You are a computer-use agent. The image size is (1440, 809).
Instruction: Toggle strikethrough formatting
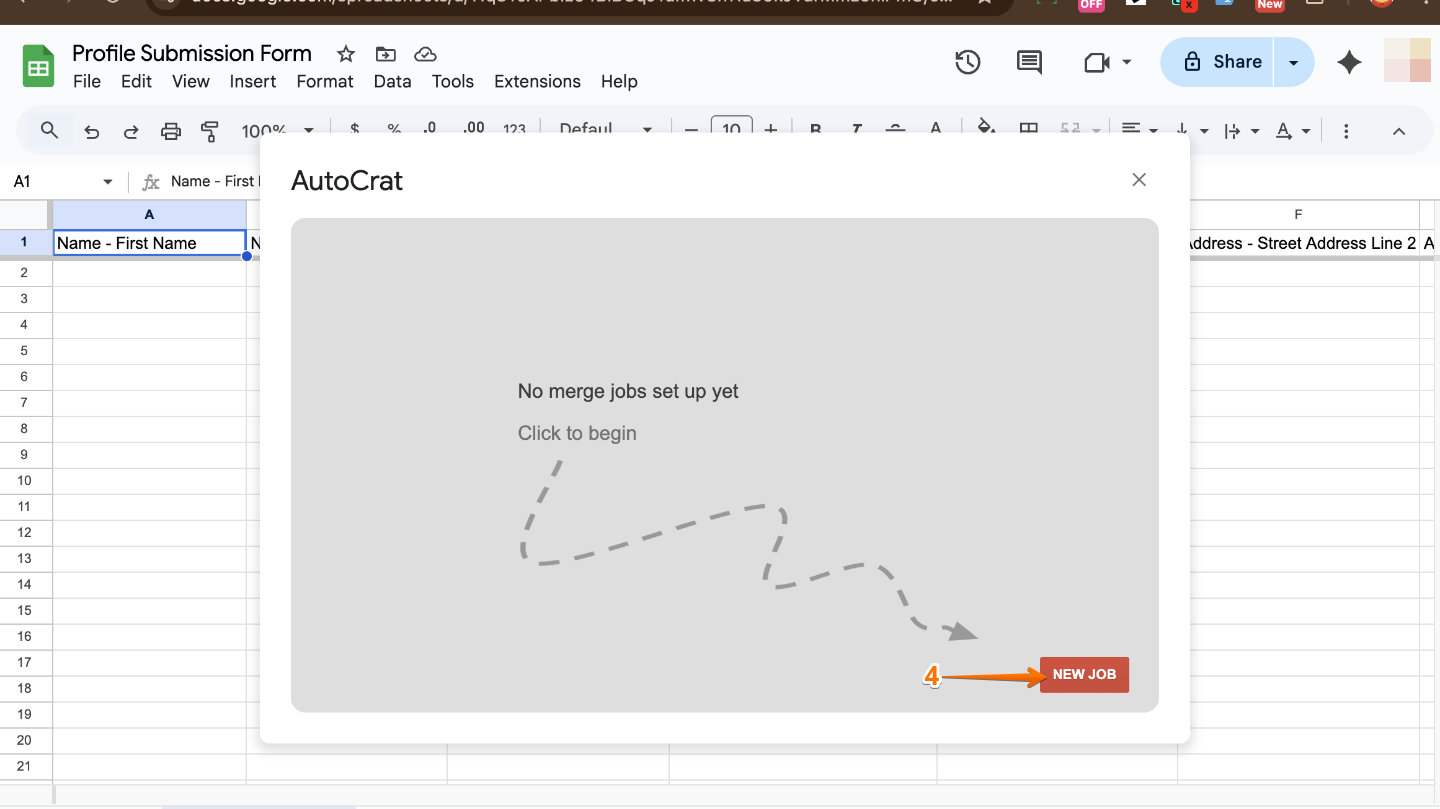[895, 130]
